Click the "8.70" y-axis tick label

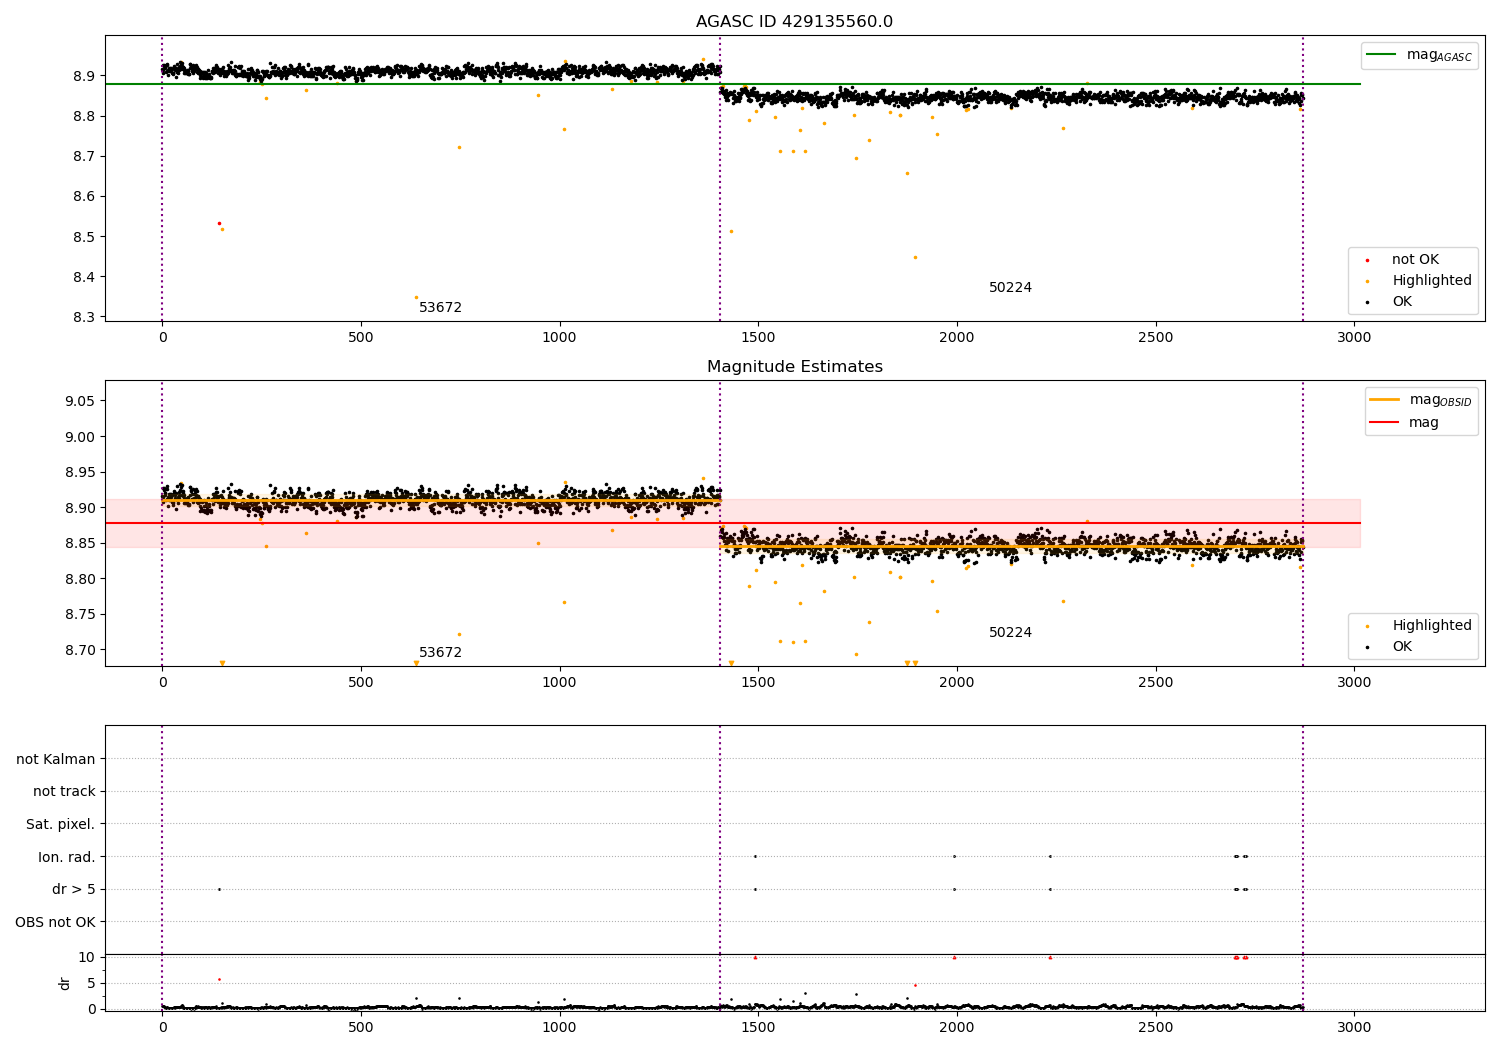(80, 650)
